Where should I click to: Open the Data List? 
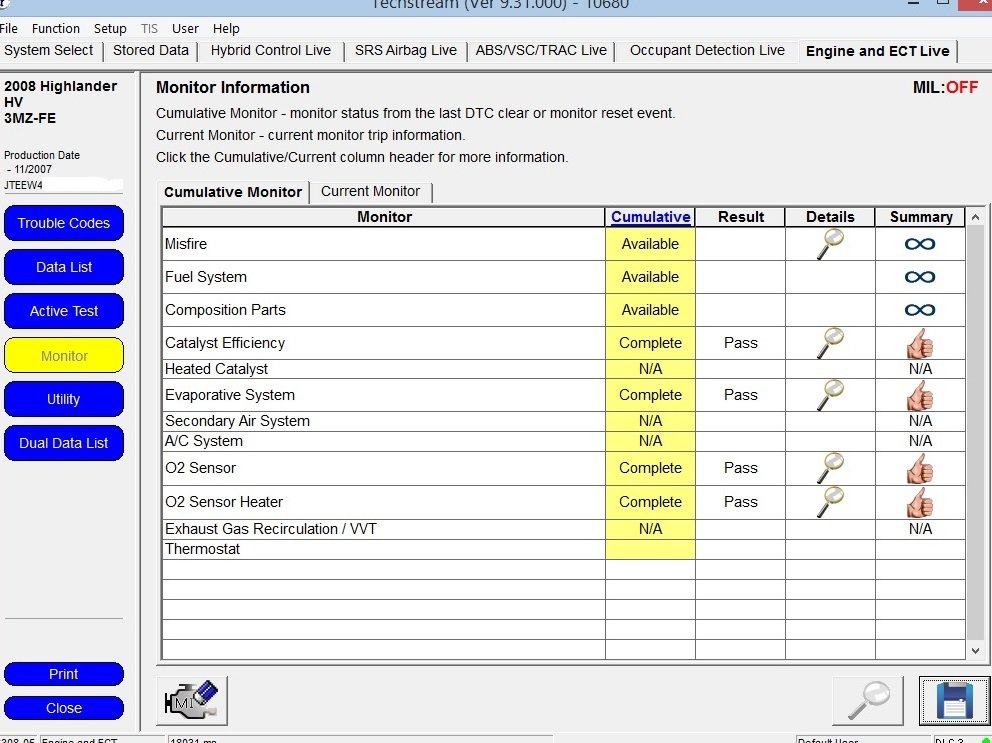(64, 267)
